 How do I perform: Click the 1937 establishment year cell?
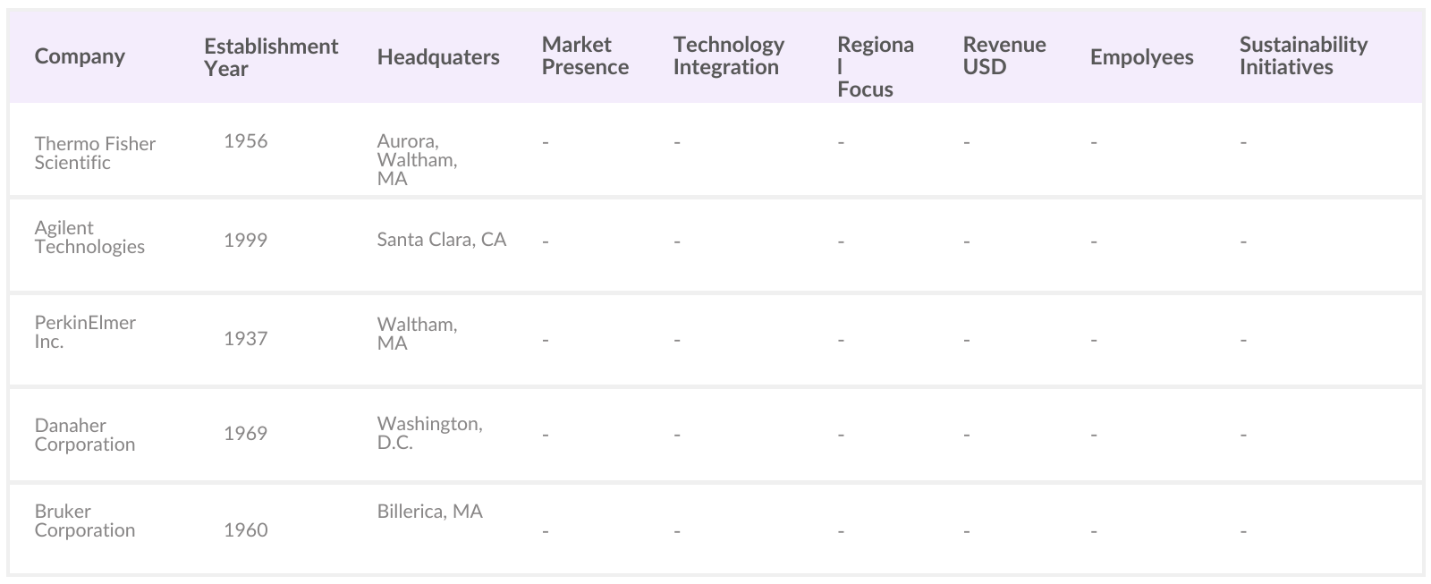(x=245, y=340)
